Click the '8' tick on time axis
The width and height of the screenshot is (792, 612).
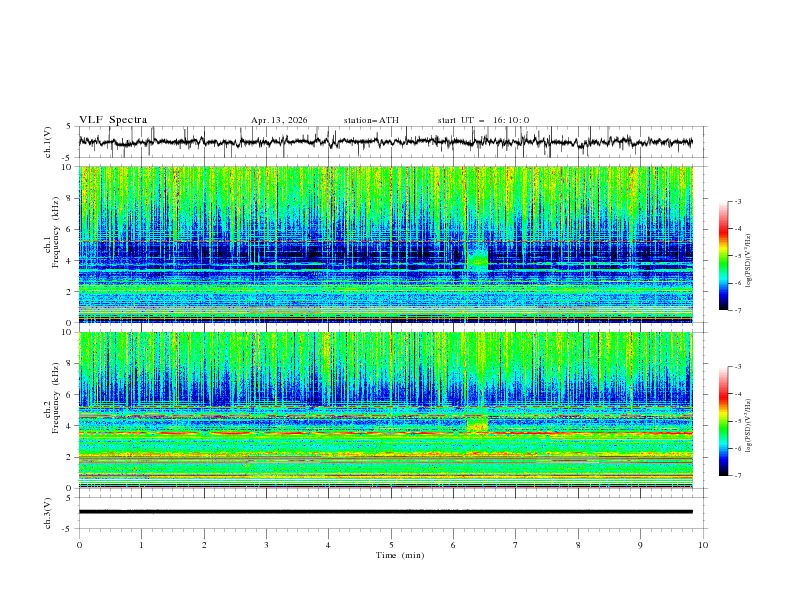(578, 545)
